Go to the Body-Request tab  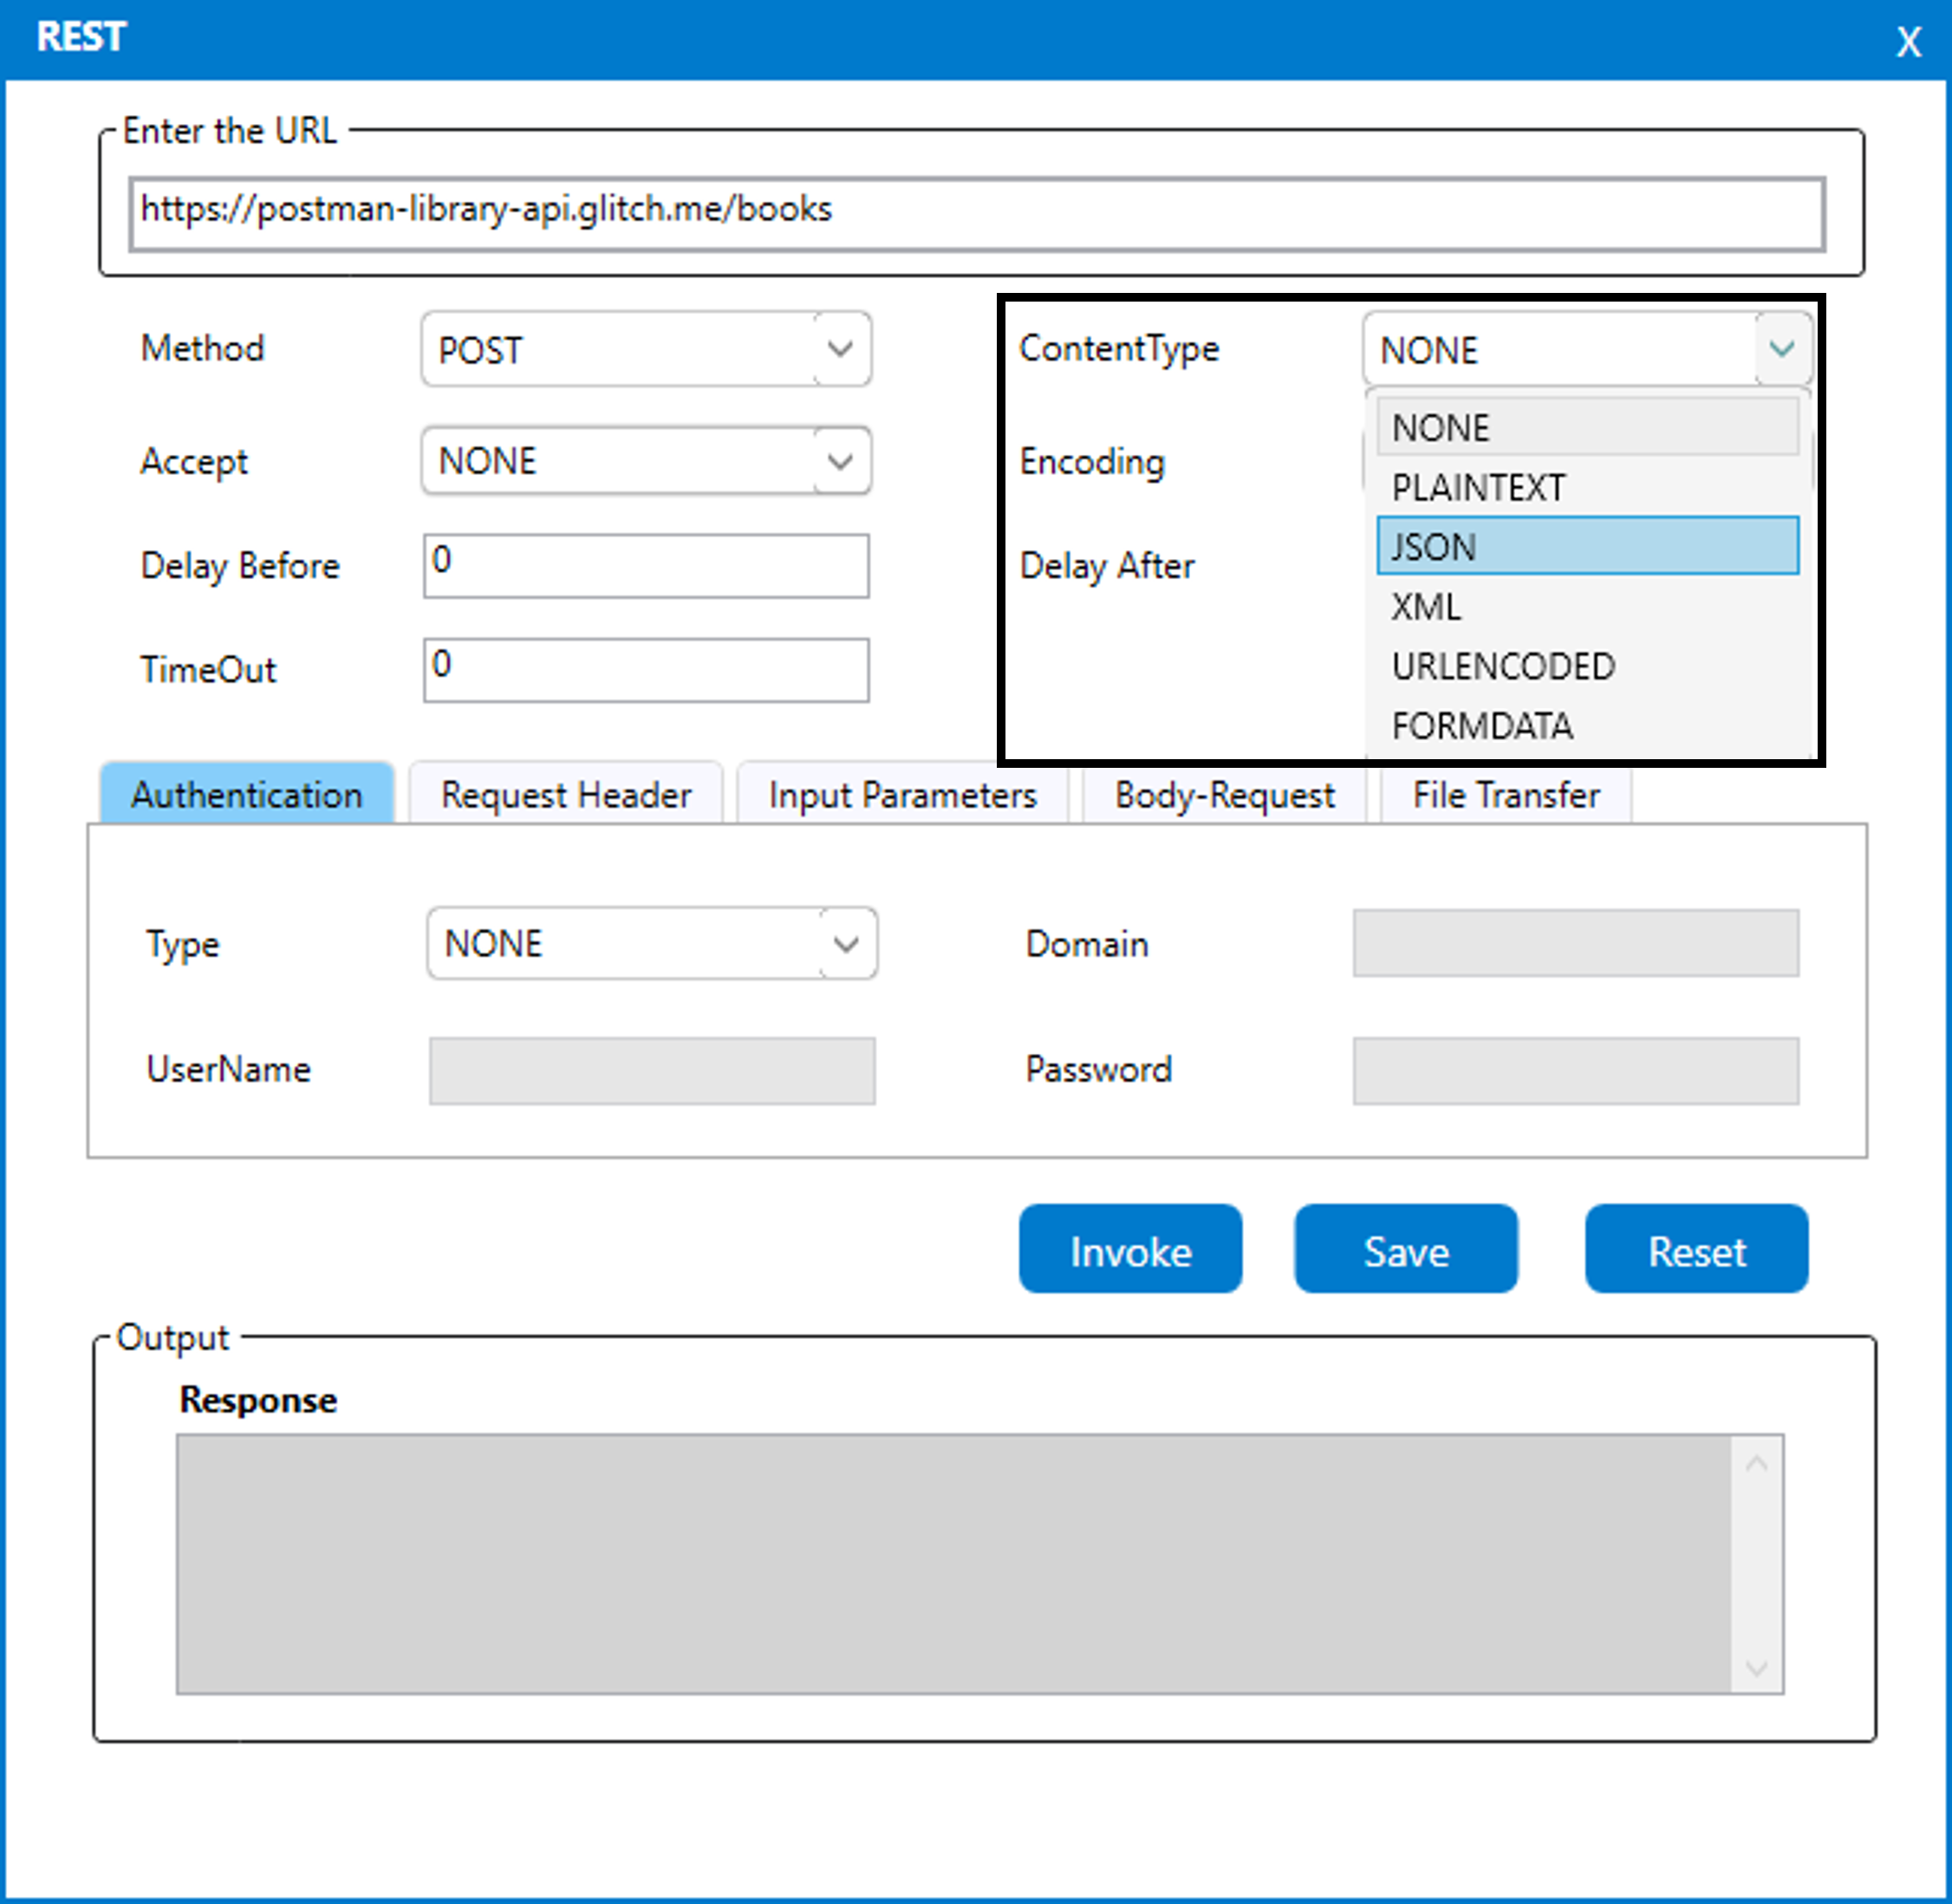click(x=1224, y=795)
